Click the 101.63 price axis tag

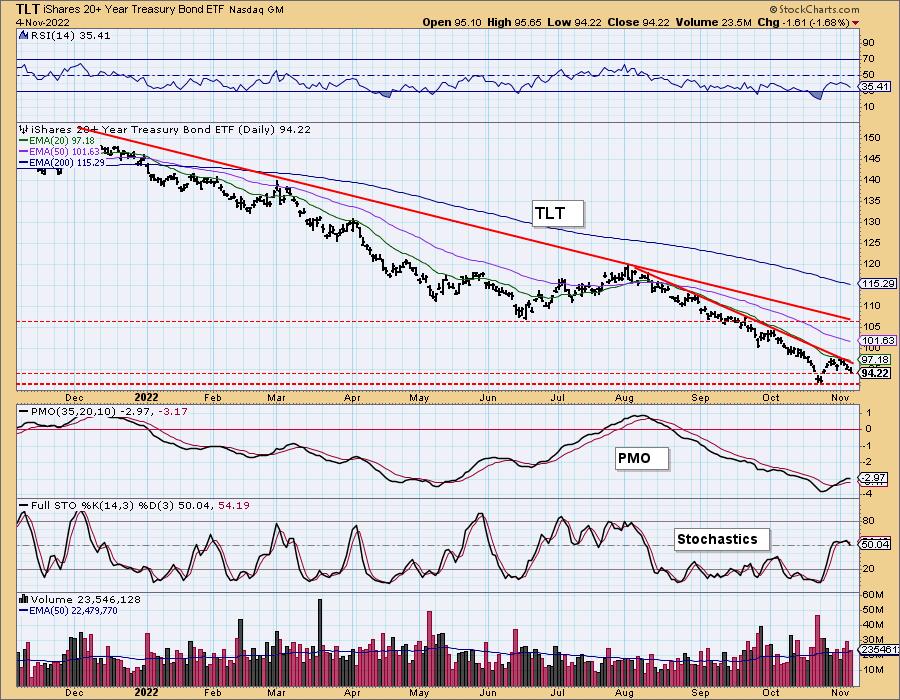(879, 340)
